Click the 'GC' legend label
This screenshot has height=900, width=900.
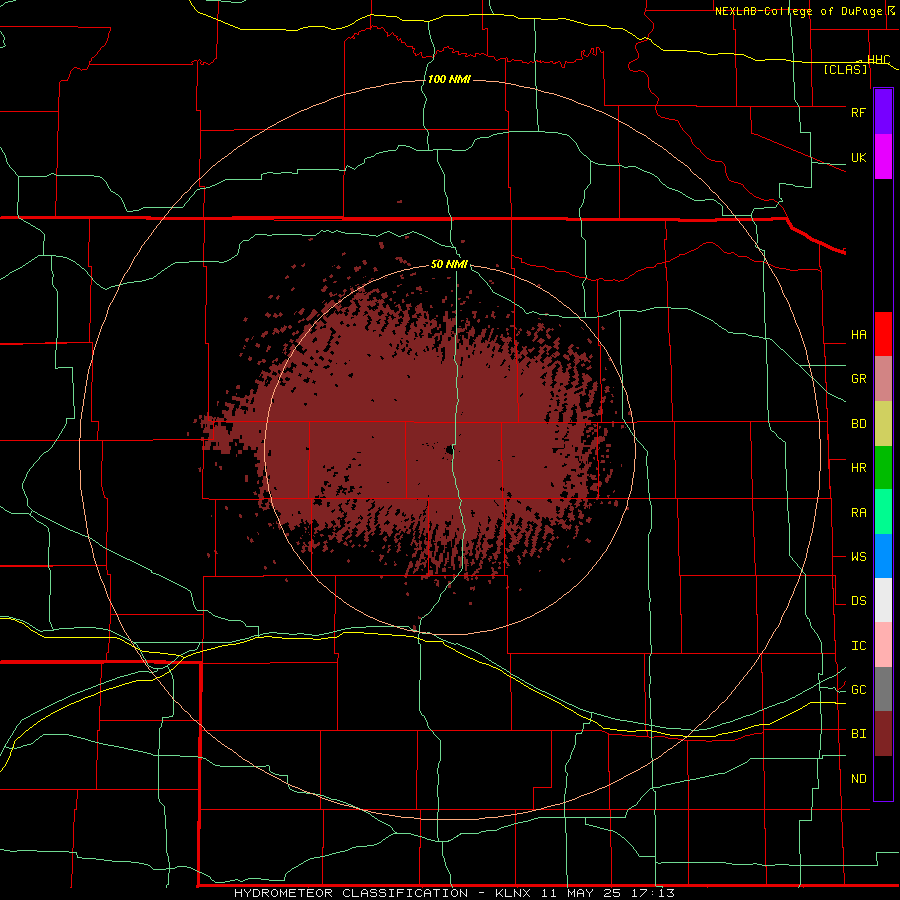coord(858,690)
